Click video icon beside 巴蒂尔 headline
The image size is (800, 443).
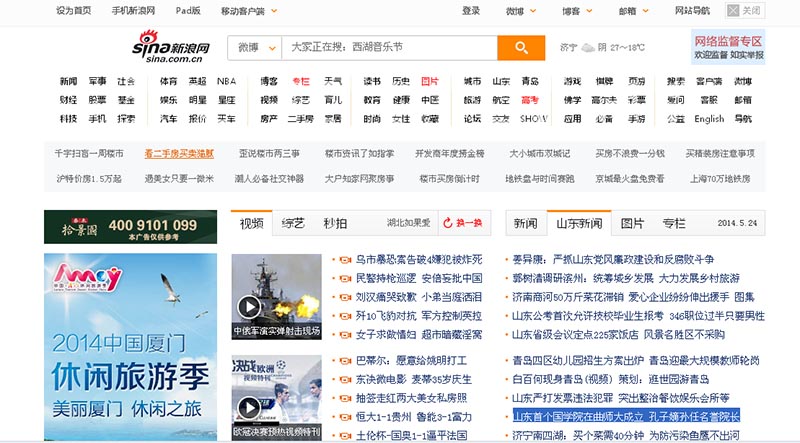point(345,361)
